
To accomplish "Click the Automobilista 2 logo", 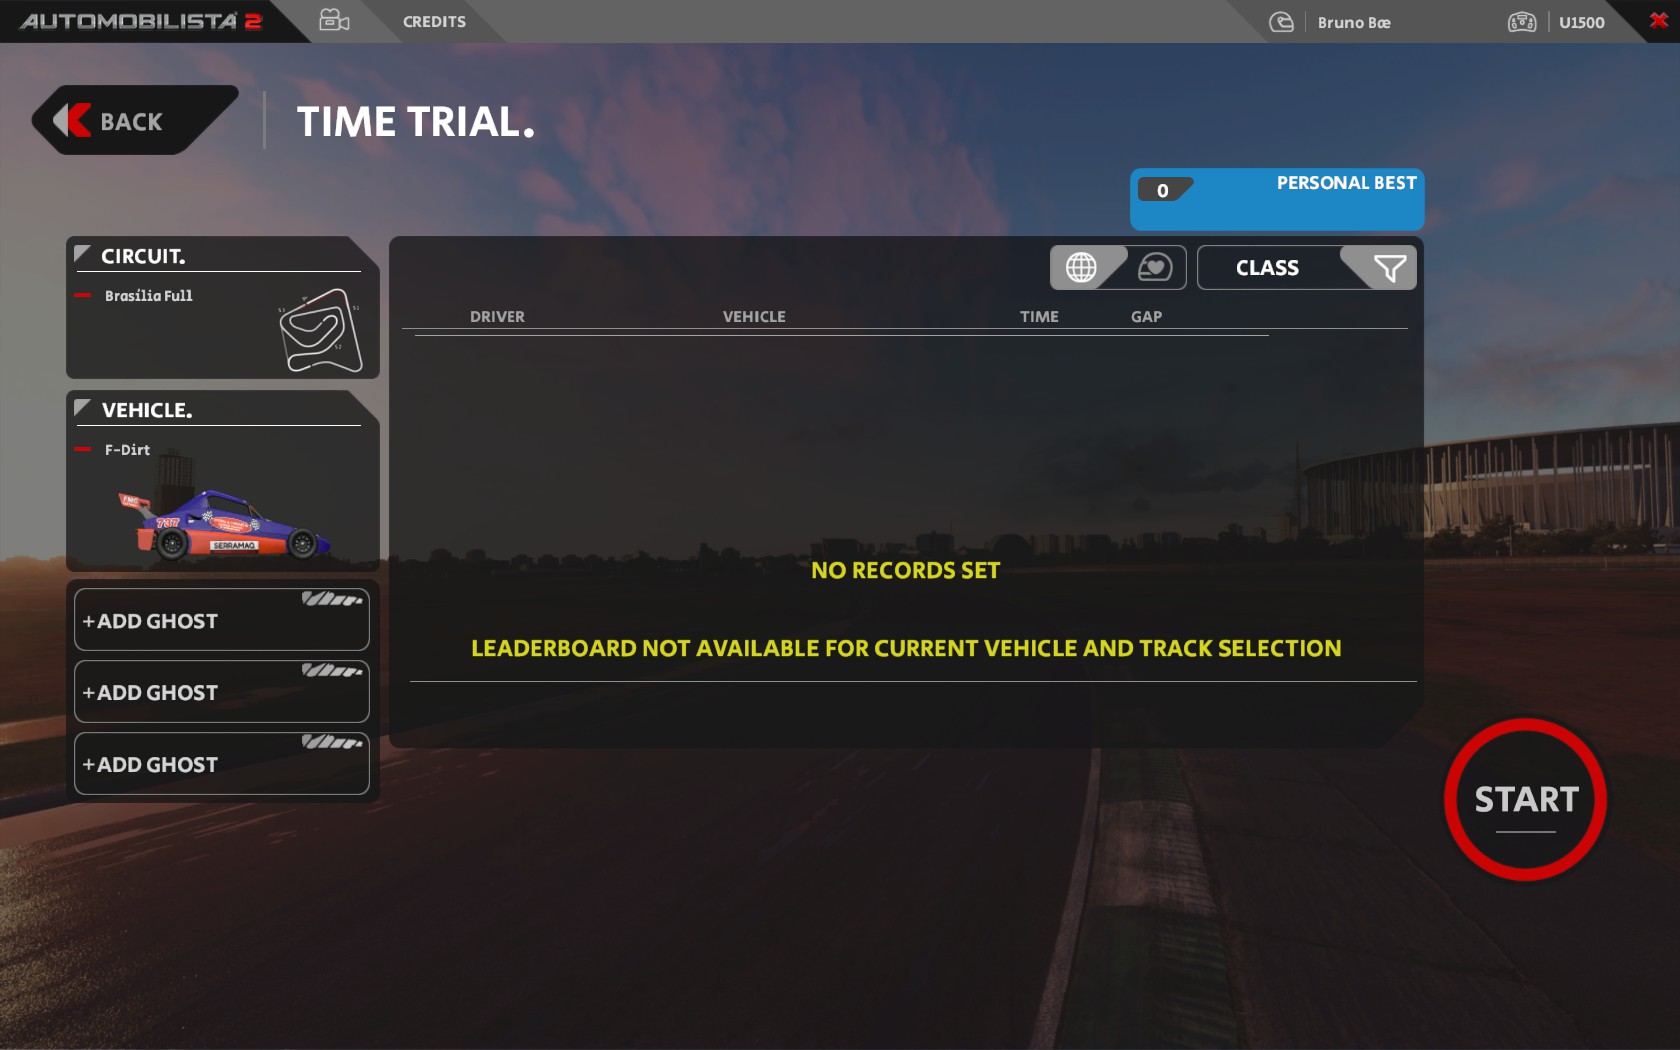I will 141,21.
